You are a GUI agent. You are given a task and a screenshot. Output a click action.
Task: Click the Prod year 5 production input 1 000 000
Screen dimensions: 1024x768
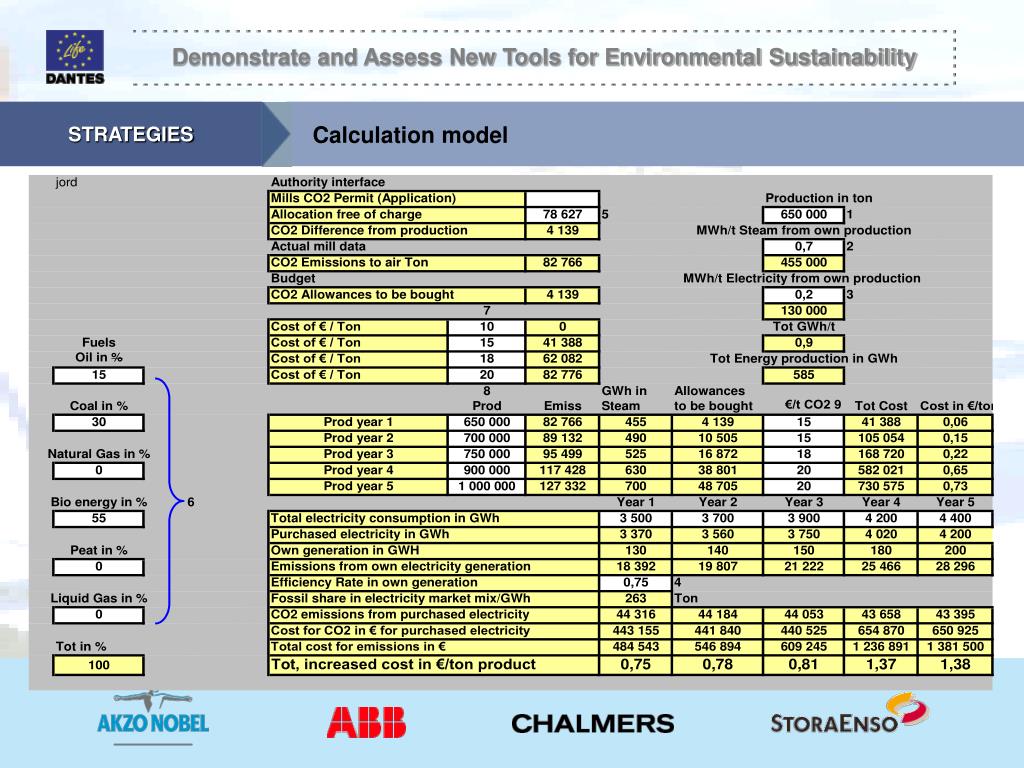coord(487,487)
